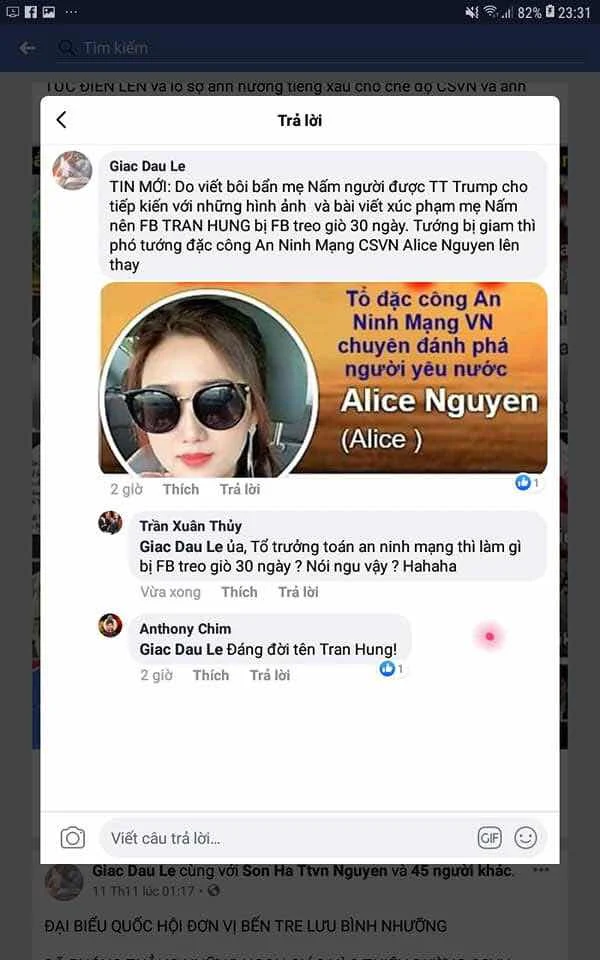
Task: Open Giac Dau Le's profile avatar
Action: click(72, 171)
